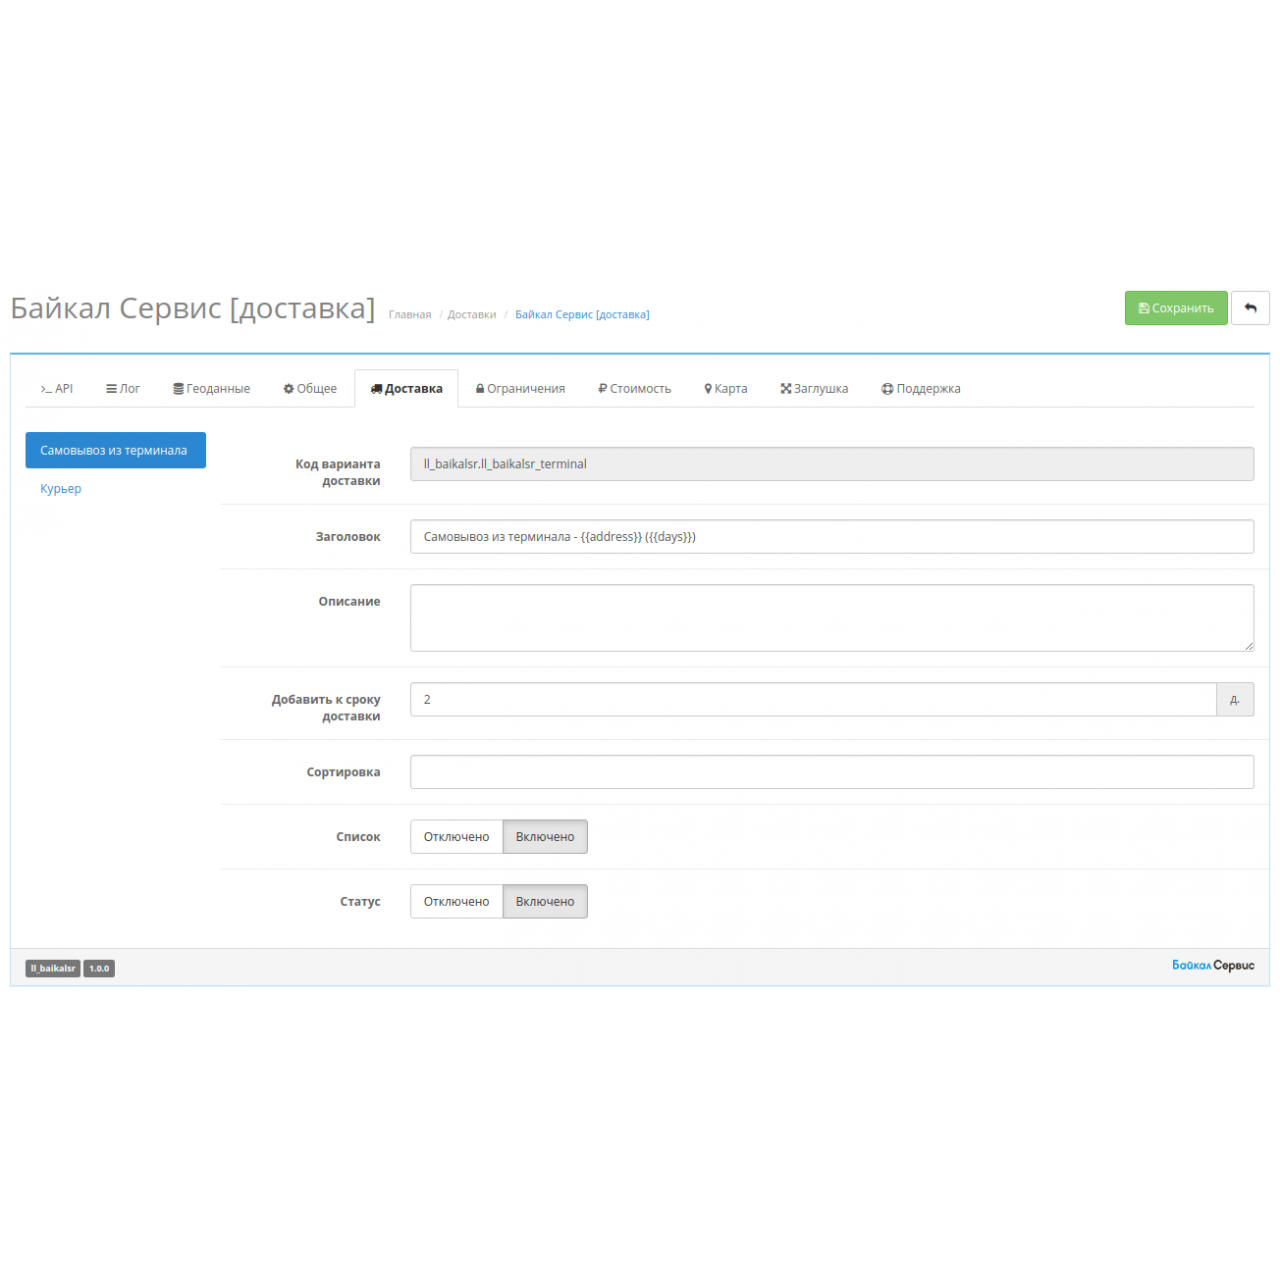The height and width of the screenshot is (1280, 1280).
Task: Click the Главная breadcrumb link
Action: click(410, 314)
